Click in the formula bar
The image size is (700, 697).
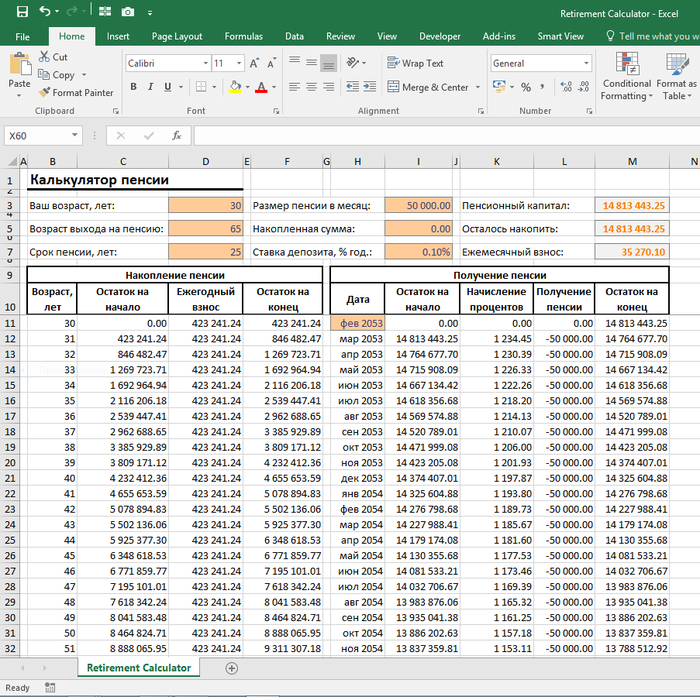(446, 135)
